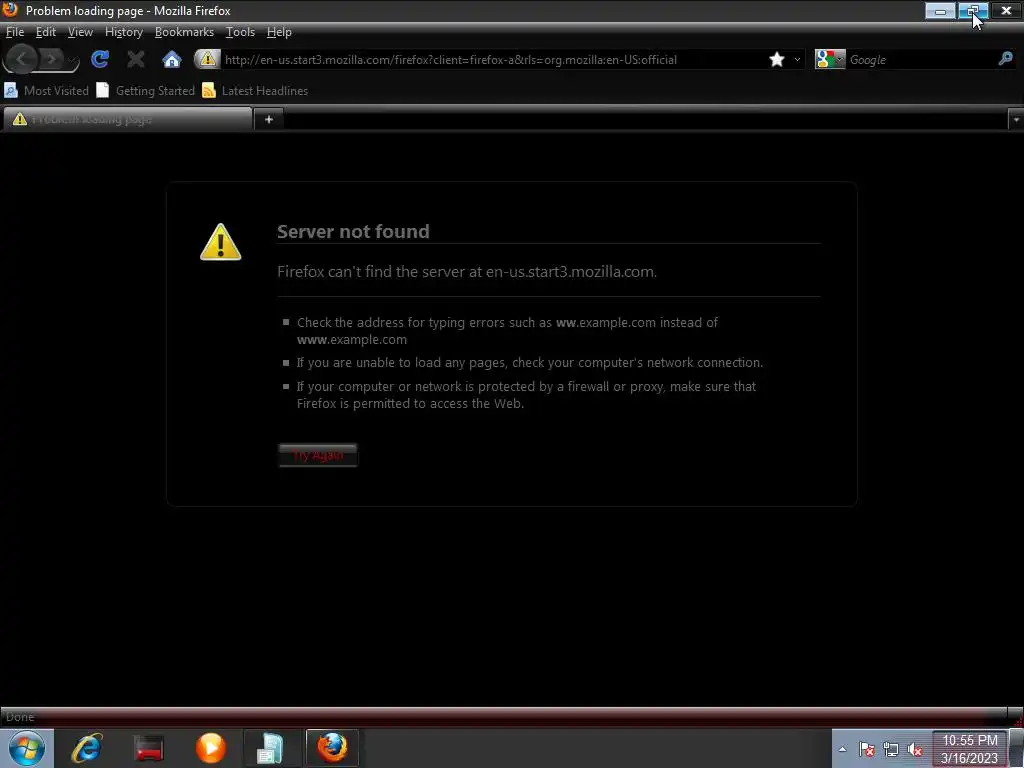Go to the Home page
Image resolution: width=1024 pixels, height=768 pixels.
point(171,59)
